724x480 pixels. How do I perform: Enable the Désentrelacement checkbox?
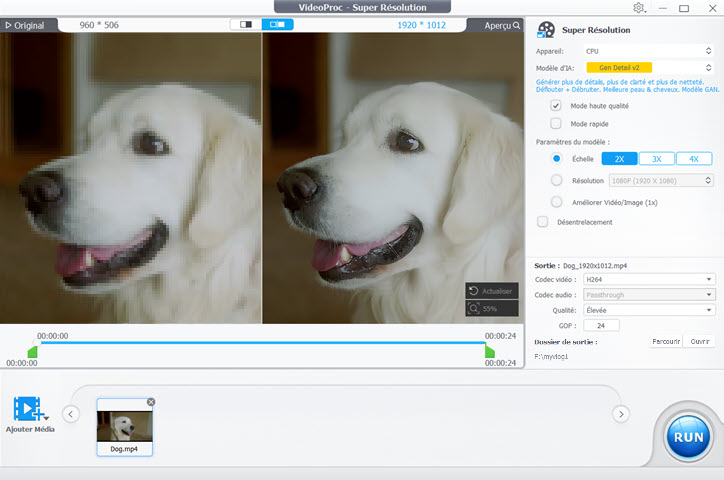[x=543, y=222]
